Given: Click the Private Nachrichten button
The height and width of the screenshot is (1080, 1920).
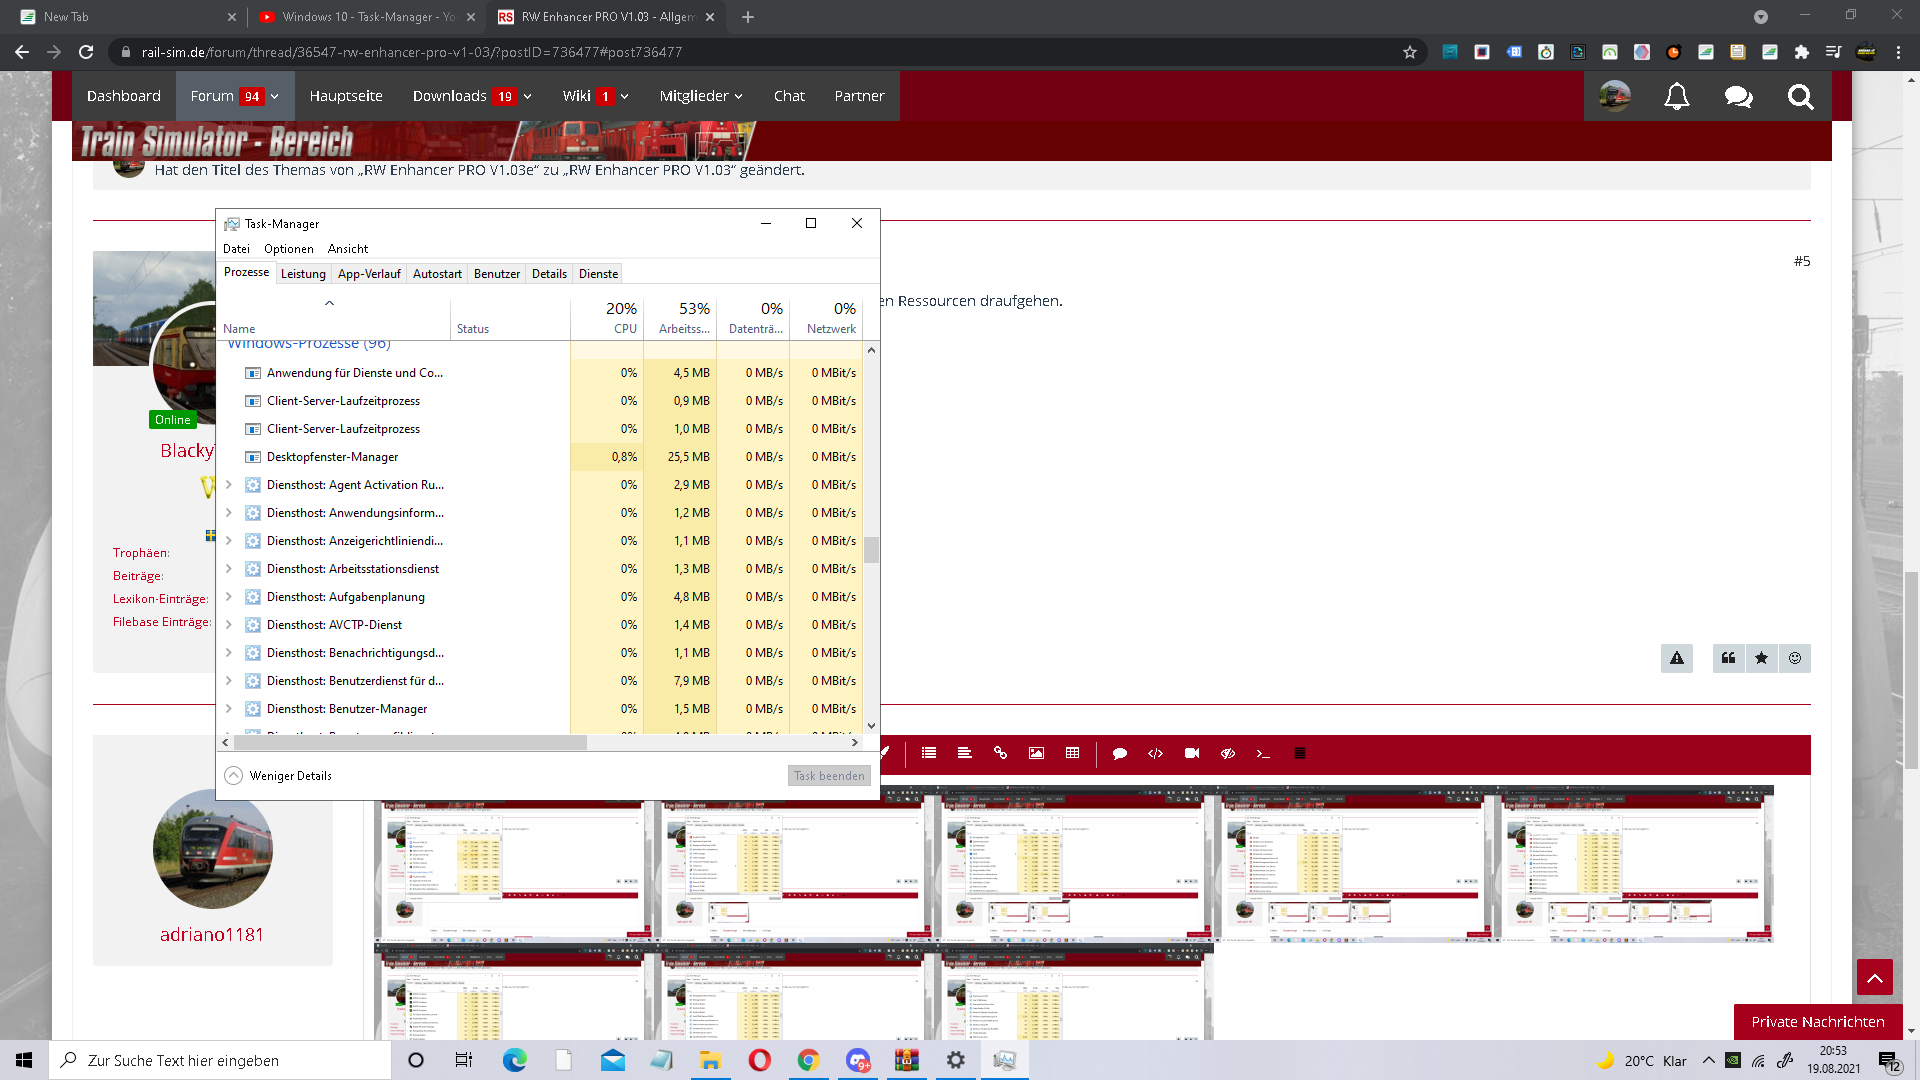Looking at the screenshot, I should (x=1817, y=1021).
